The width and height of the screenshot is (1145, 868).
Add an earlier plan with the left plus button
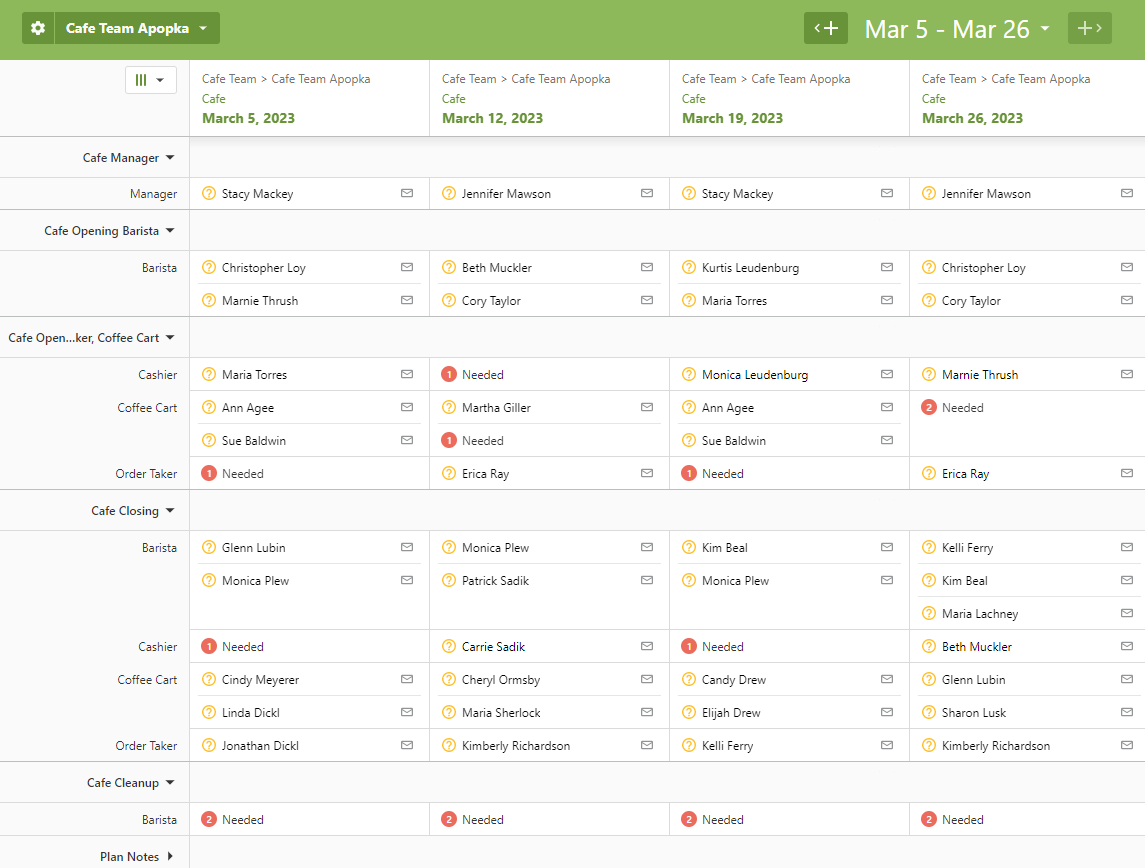(826, 28)
